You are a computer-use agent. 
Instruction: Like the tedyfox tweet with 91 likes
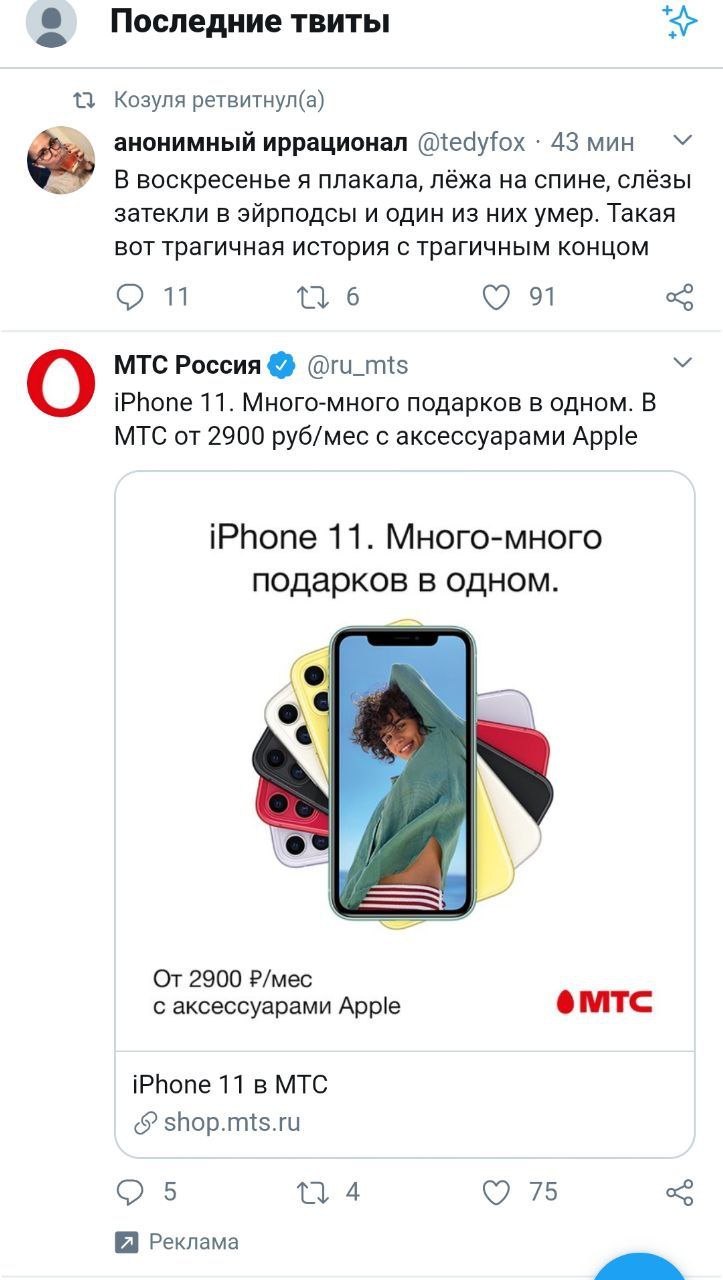click(497, 297)
